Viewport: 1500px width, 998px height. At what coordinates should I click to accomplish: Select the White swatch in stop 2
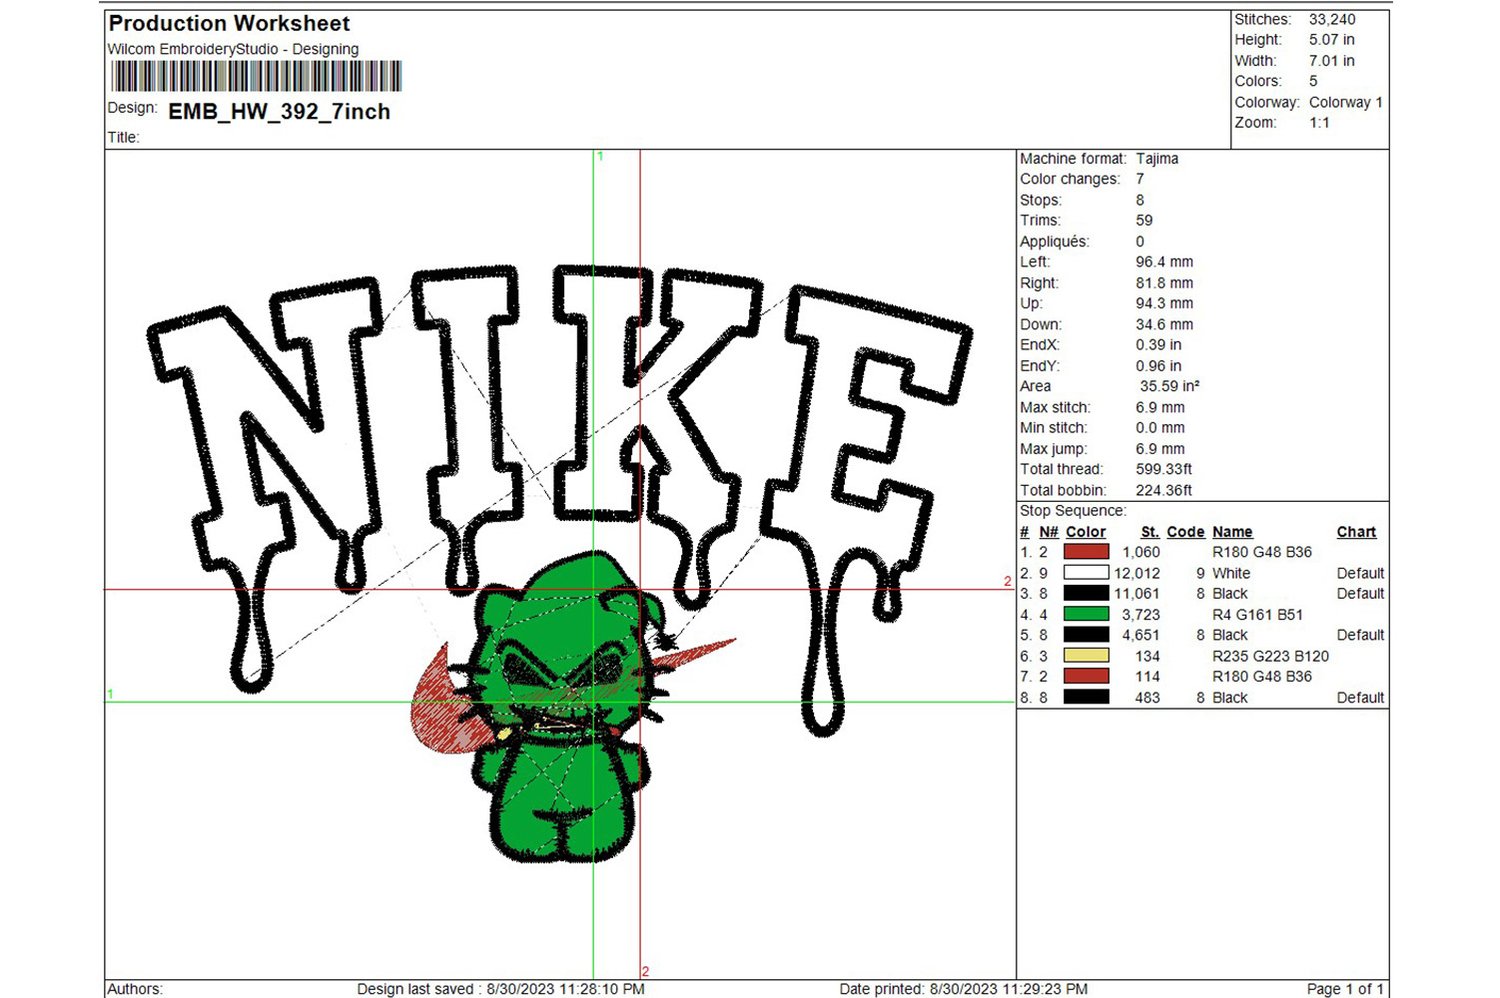point(1086,573)
